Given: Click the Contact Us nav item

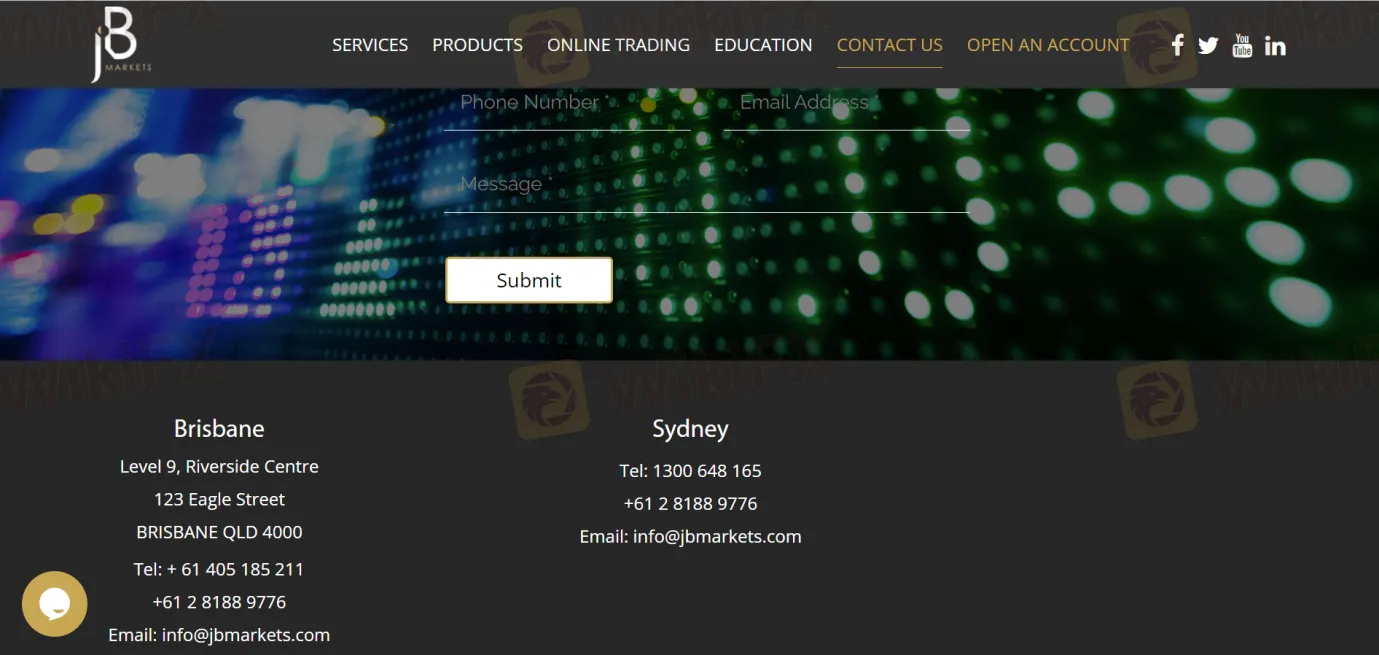Looking at the screenshot, I should [x=889, y=45].
